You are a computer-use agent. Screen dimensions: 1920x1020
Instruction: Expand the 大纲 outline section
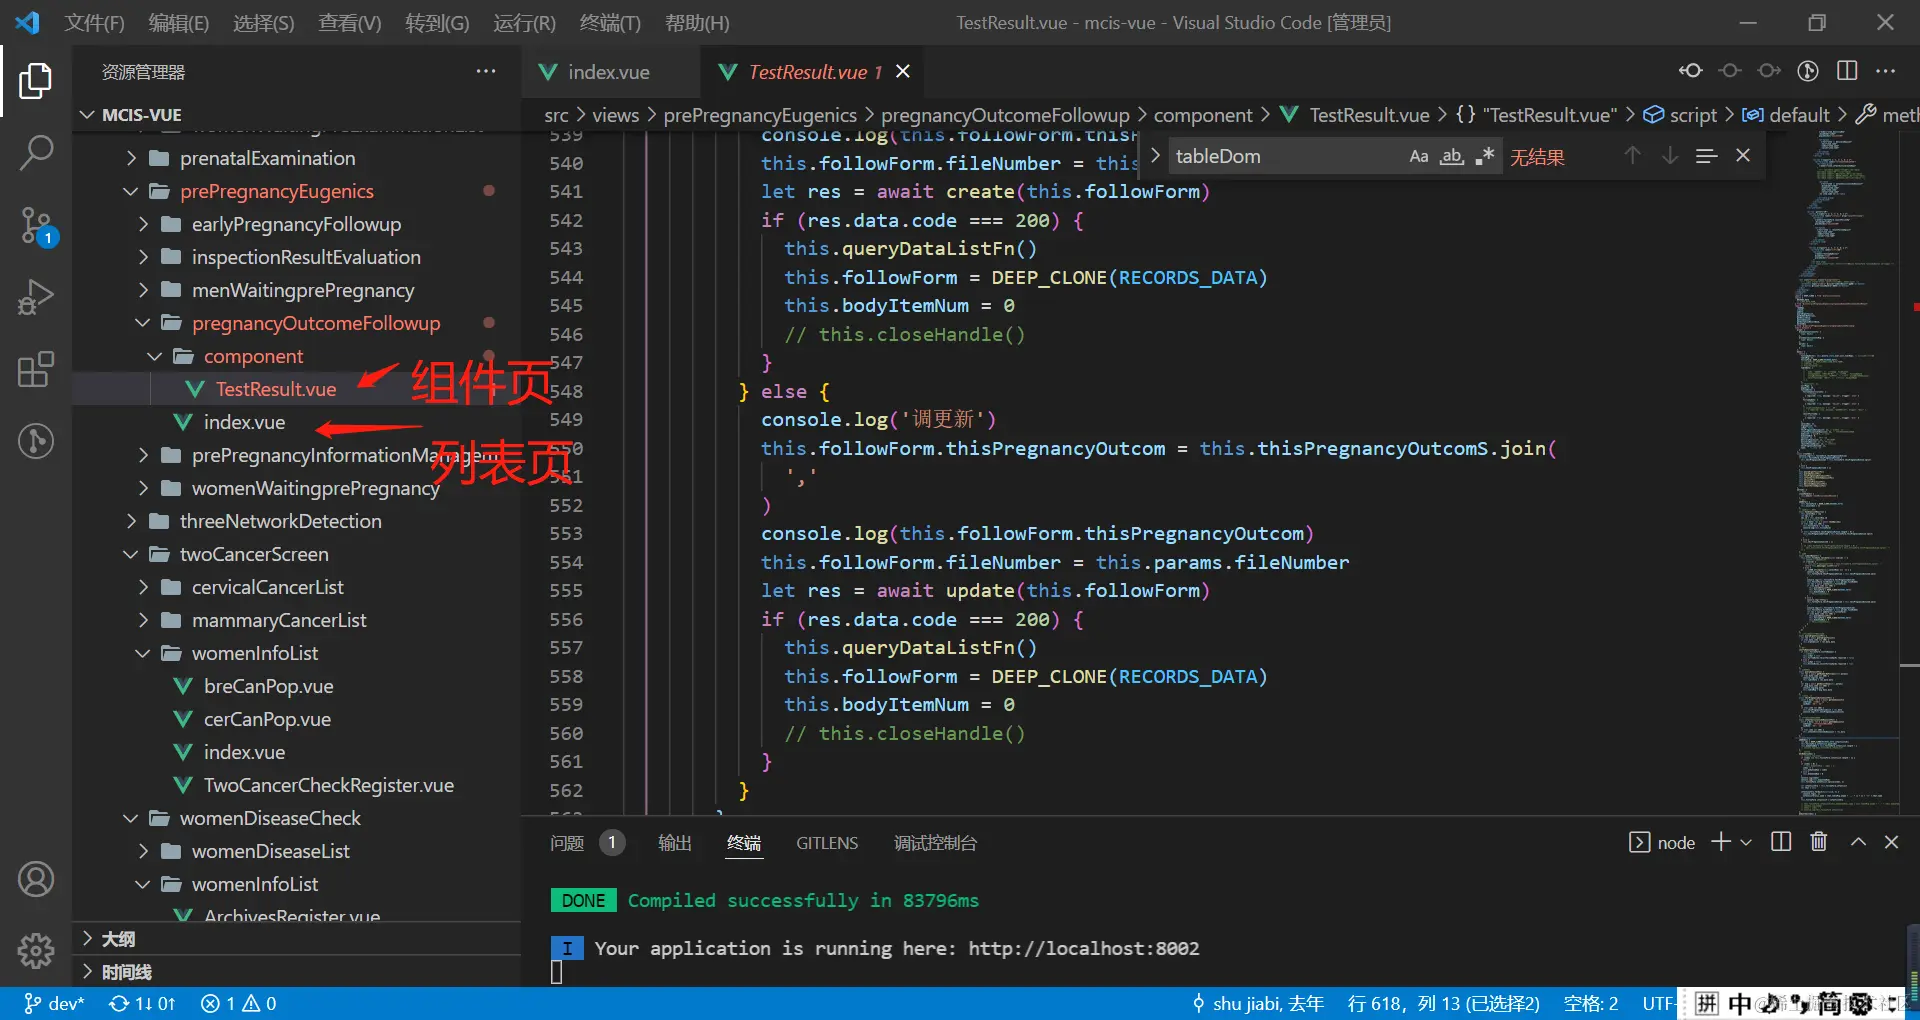pos(296,939)
